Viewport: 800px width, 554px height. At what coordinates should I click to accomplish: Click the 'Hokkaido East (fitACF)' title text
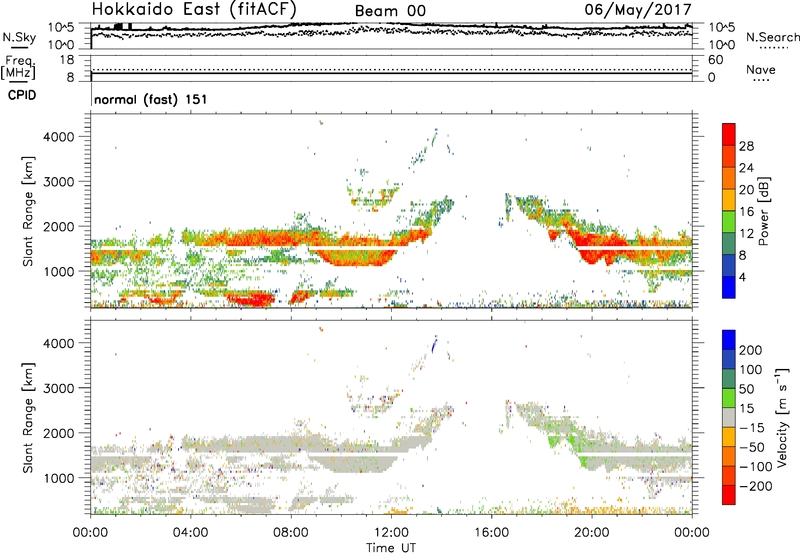[194, 9]
